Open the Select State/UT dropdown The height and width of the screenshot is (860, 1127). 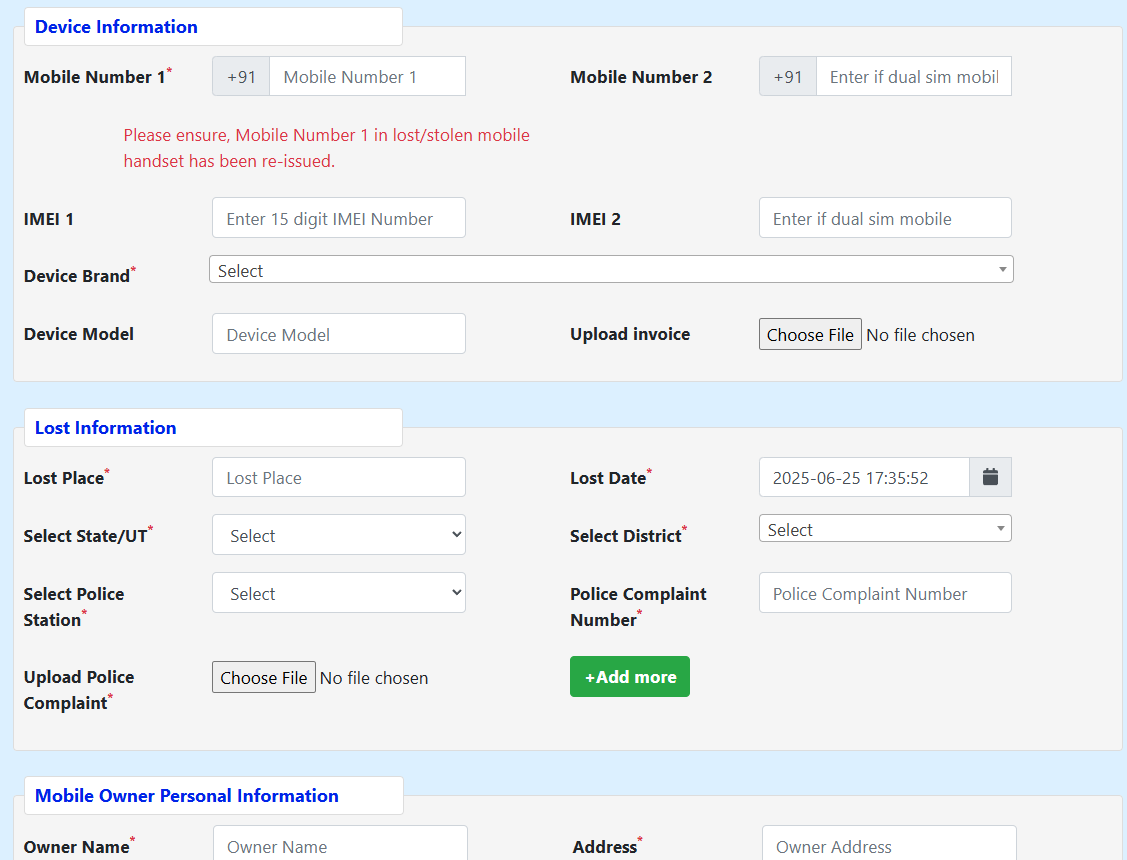(x=338, y=535)
